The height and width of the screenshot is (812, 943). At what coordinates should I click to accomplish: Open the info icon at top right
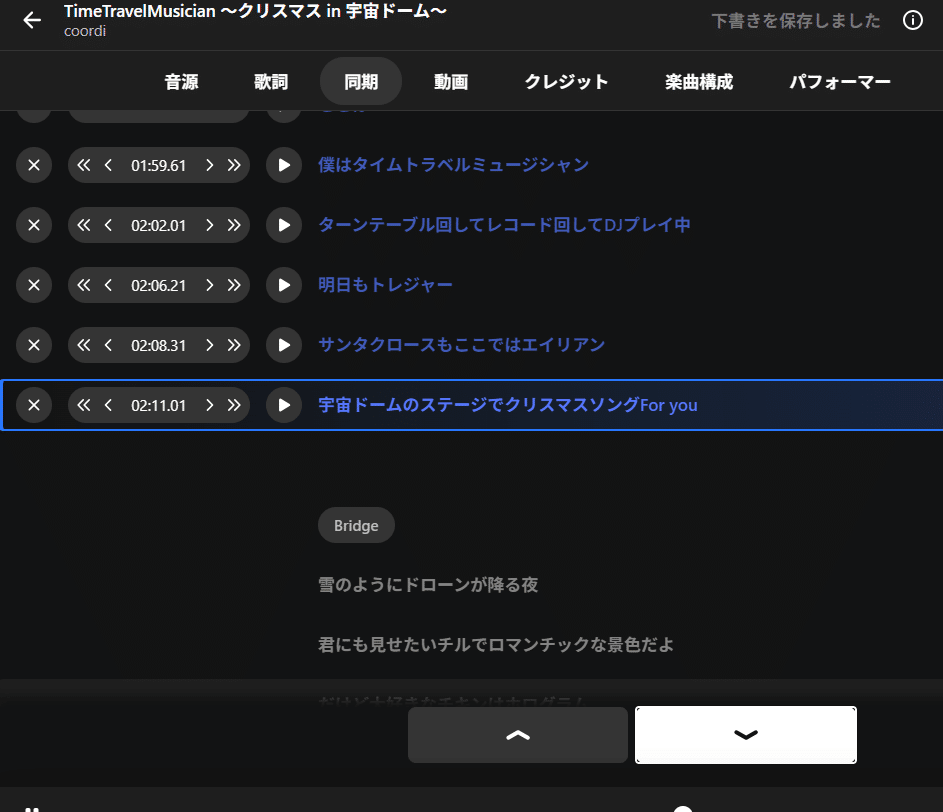pos(912,20)
